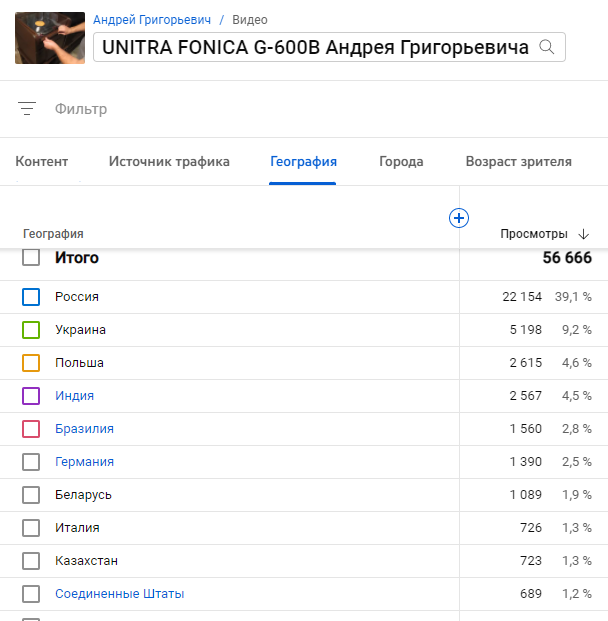Toggle sort order with Просмотры arrow icon
608x621 pixels.
coord(583,234)
